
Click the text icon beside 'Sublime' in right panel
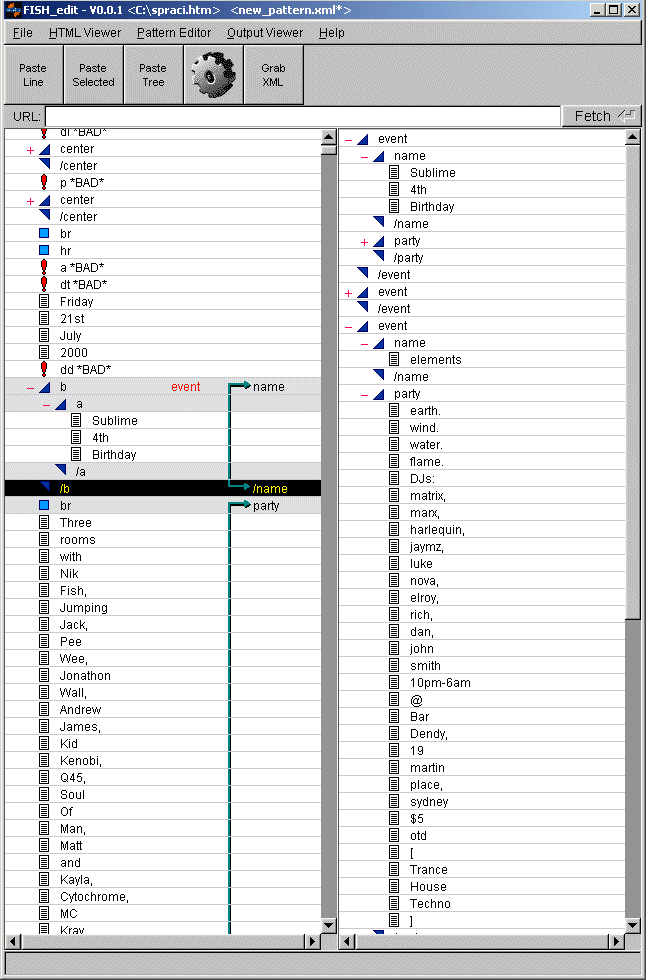coord(394,172)
